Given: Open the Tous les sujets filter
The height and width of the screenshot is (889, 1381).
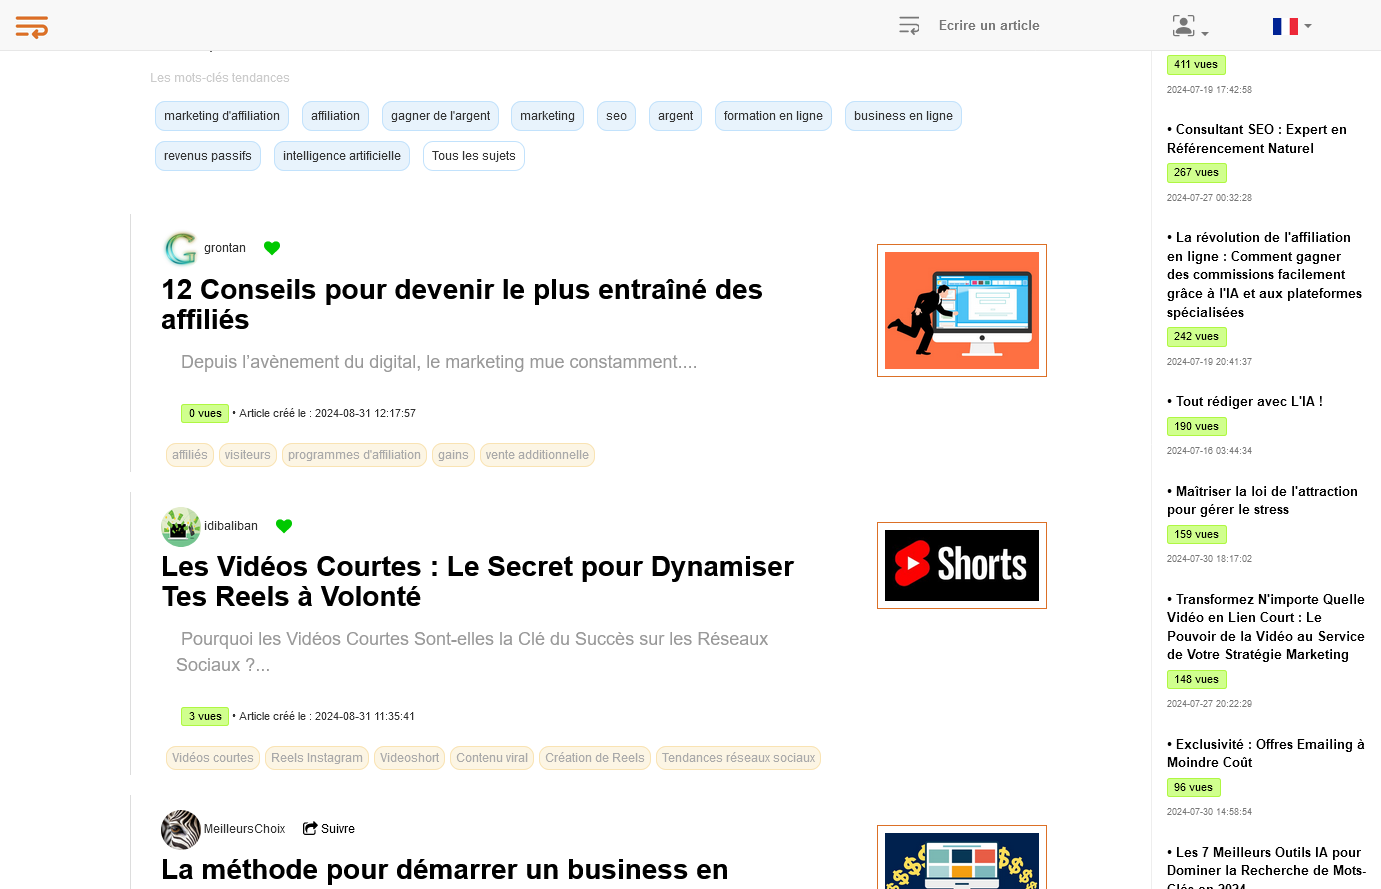Looking at the screenshot, I should tap(473, 156).
